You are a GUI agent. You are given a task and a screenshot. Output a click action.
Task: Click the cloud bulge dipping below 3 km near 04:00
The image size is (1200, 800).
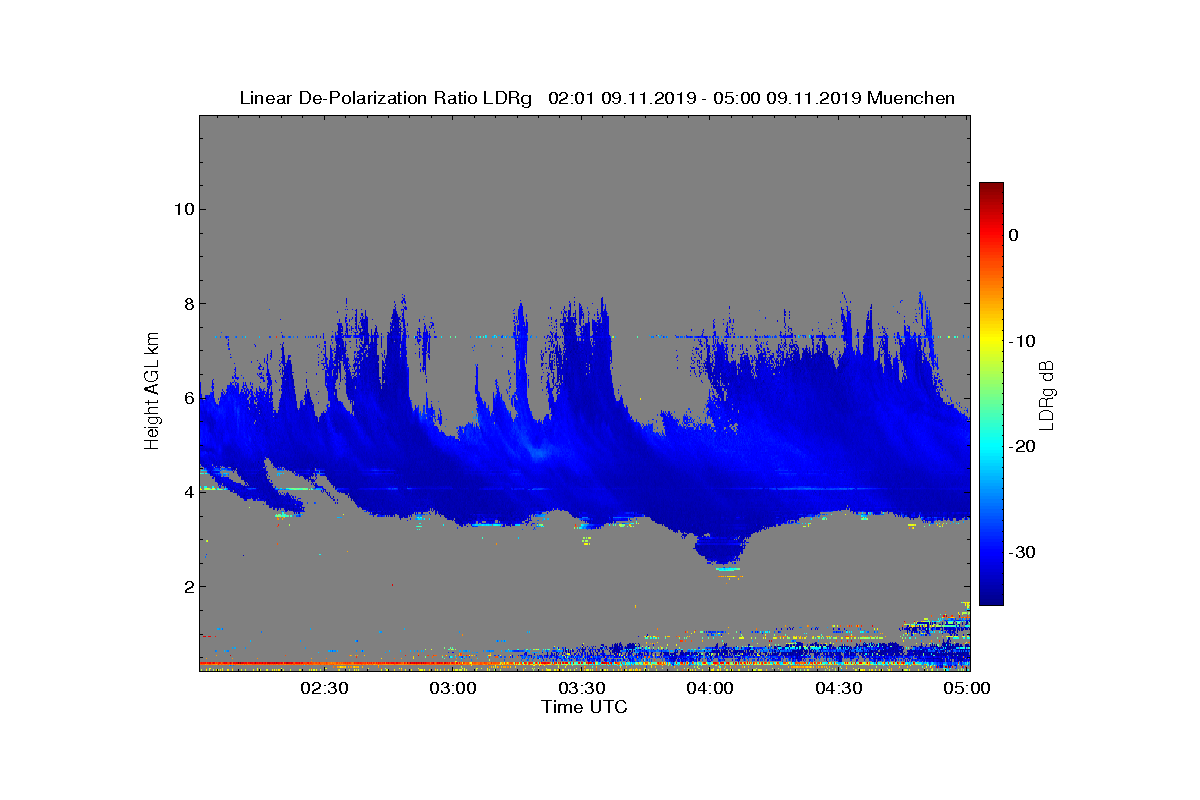[x=723, y=548]
